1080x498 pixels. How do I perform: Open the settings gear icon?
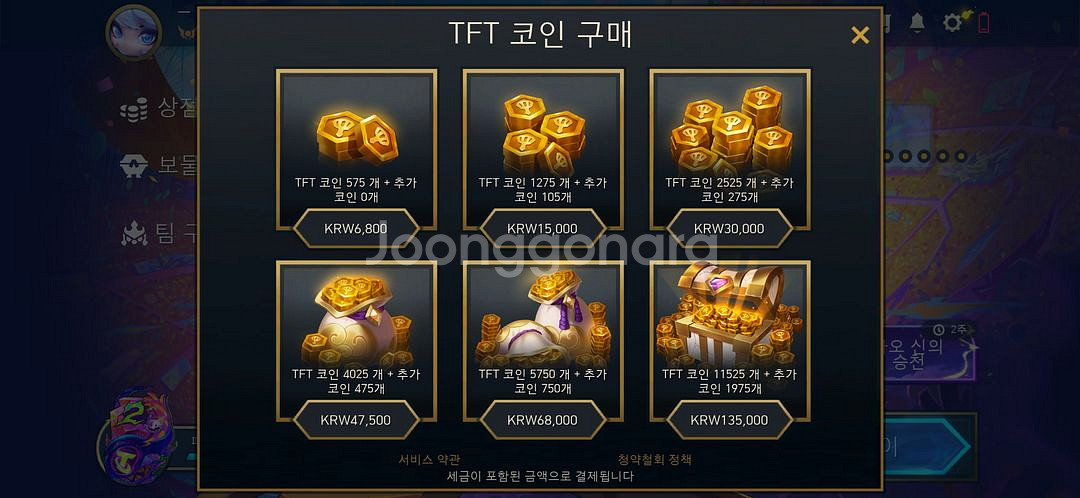(953, 23)
